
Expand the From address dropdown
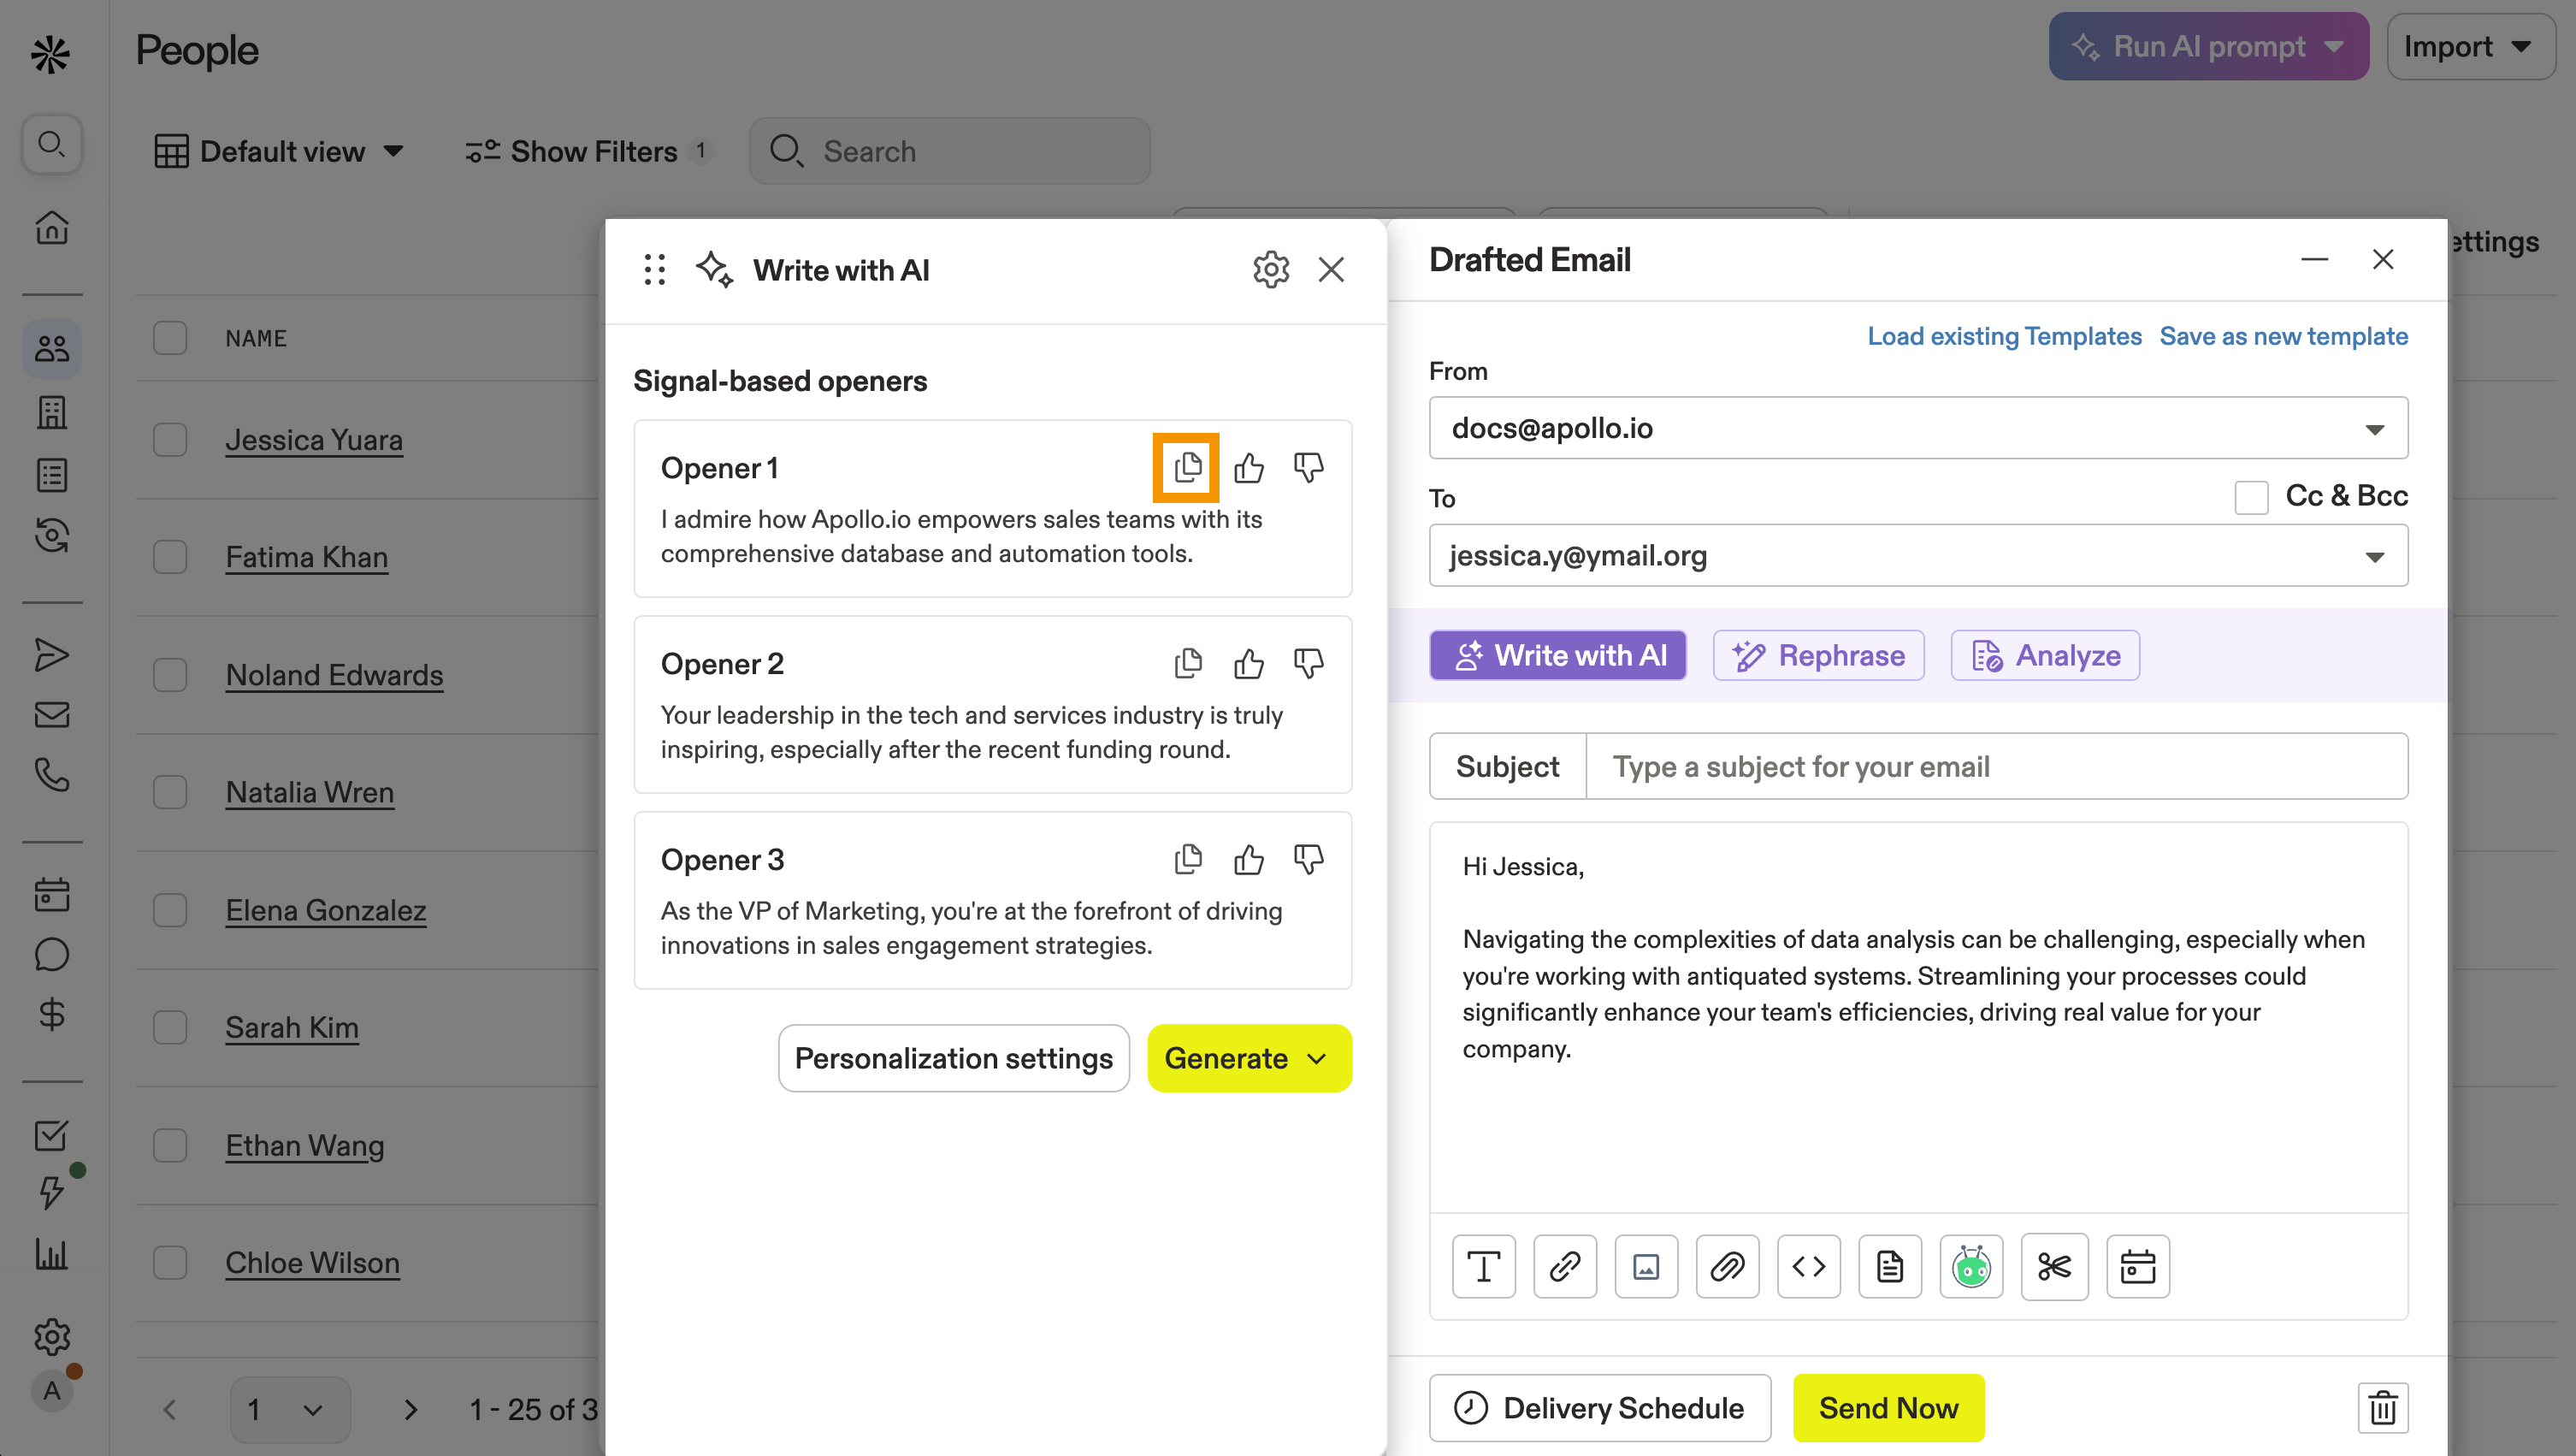tap(2374, 428)
